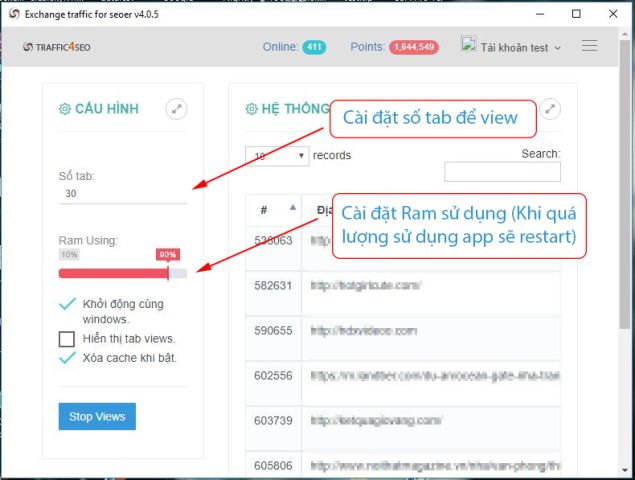635x480 pixels.
Task: Click the Ram Using slider handle at 90%
Action: click(168, 273)
